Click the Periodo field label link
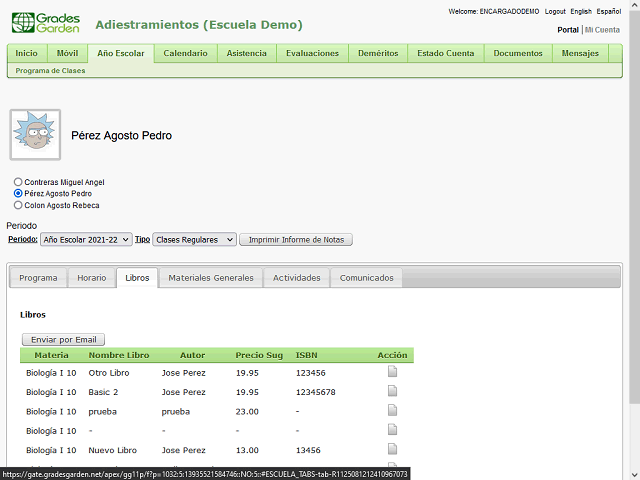 click(22, 239)
